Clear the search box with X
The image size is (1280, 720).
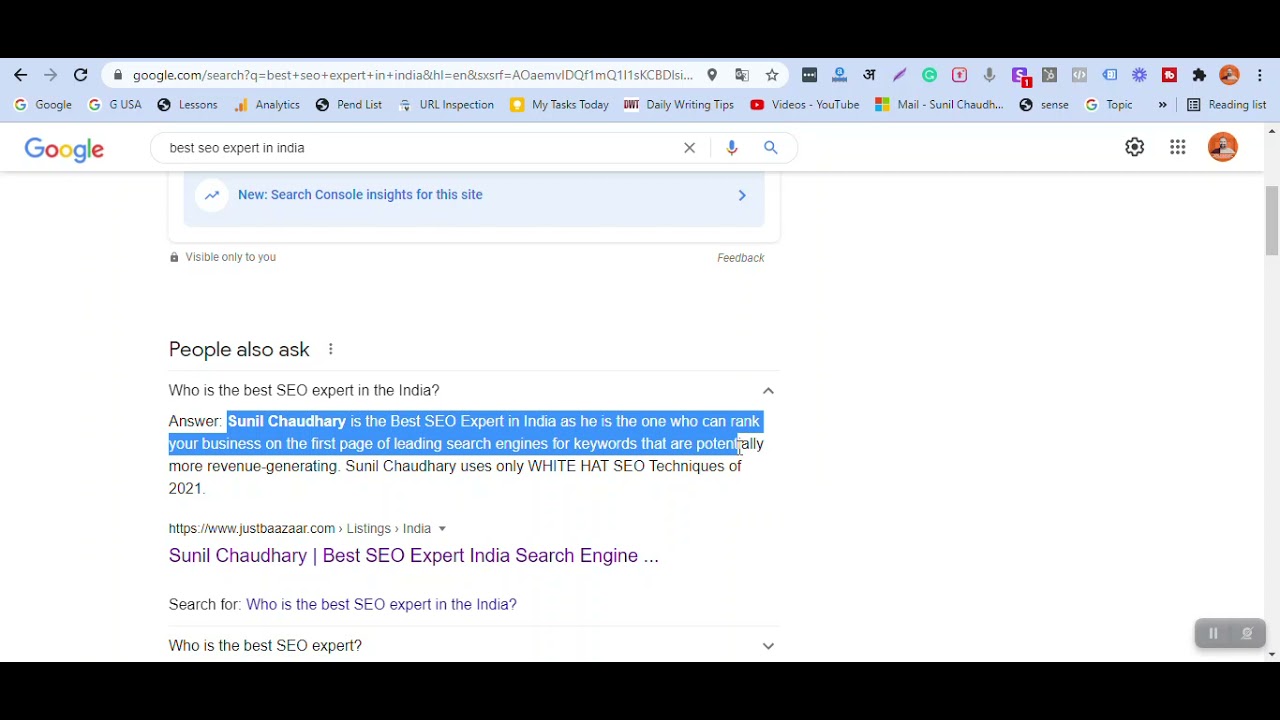tap(689, 148)
